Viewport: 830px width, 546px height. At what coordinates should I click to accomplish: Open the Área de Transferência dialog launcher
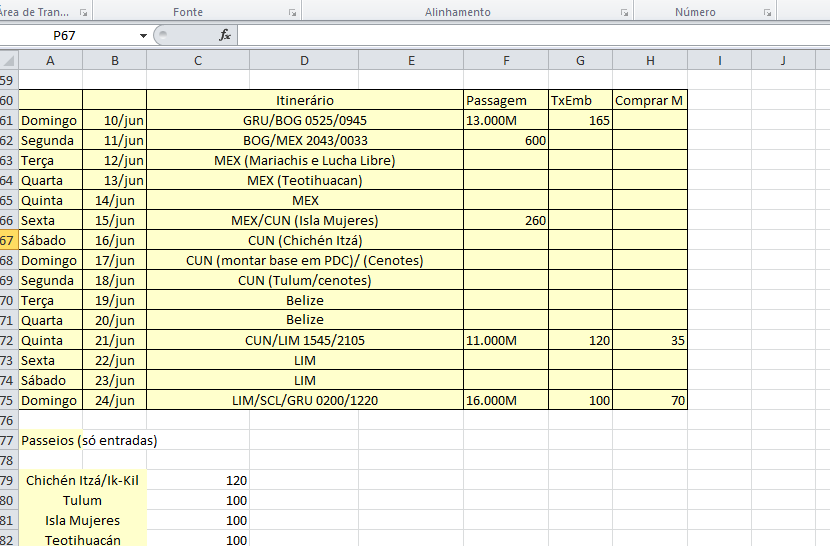point(83,13)
